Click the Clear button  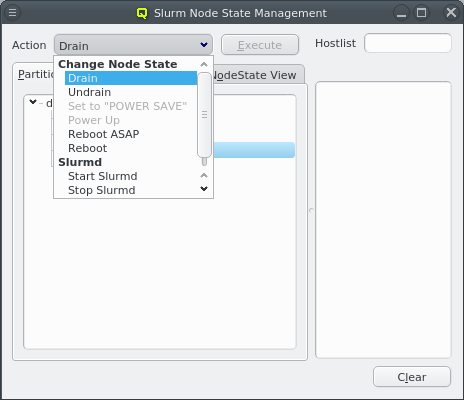coord(412,377)
